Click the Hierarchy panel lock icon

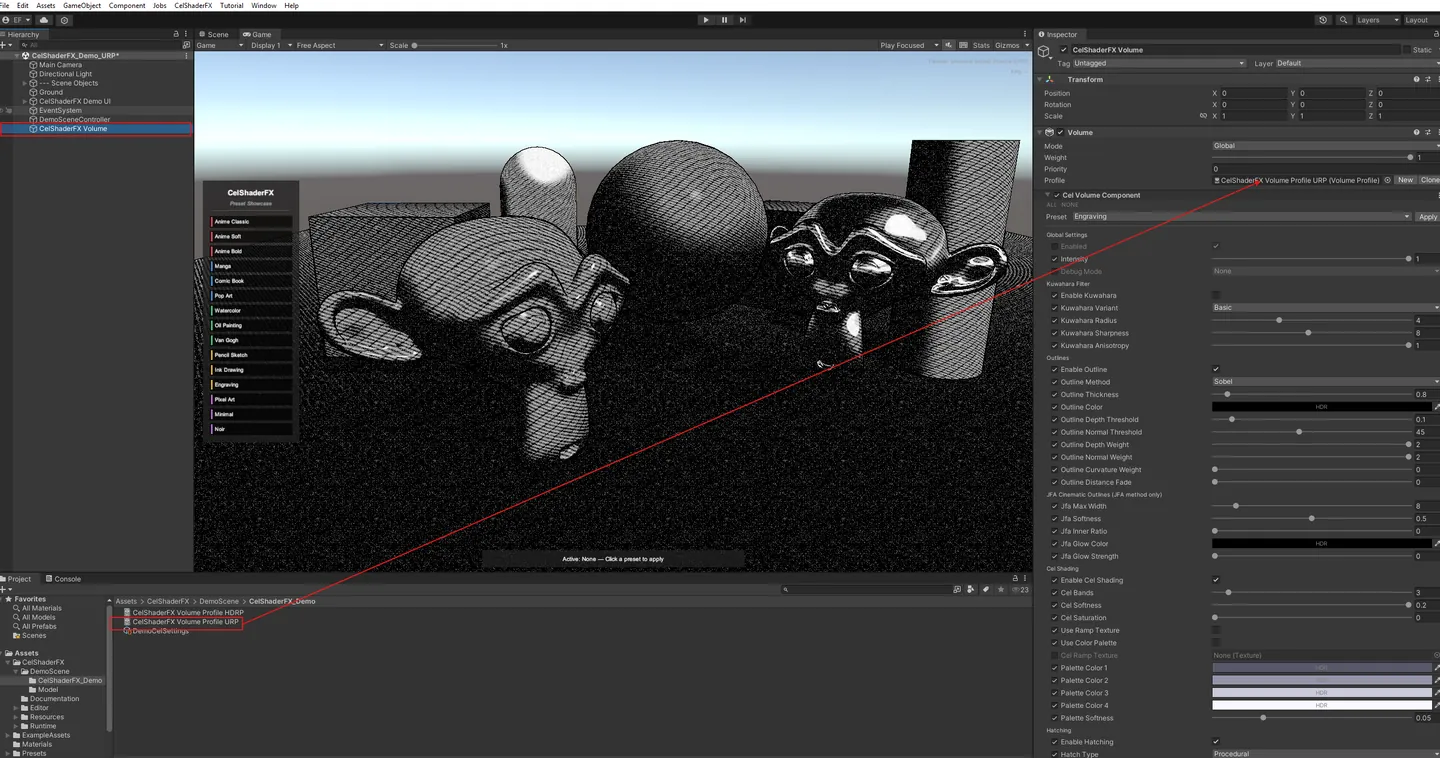177,34
